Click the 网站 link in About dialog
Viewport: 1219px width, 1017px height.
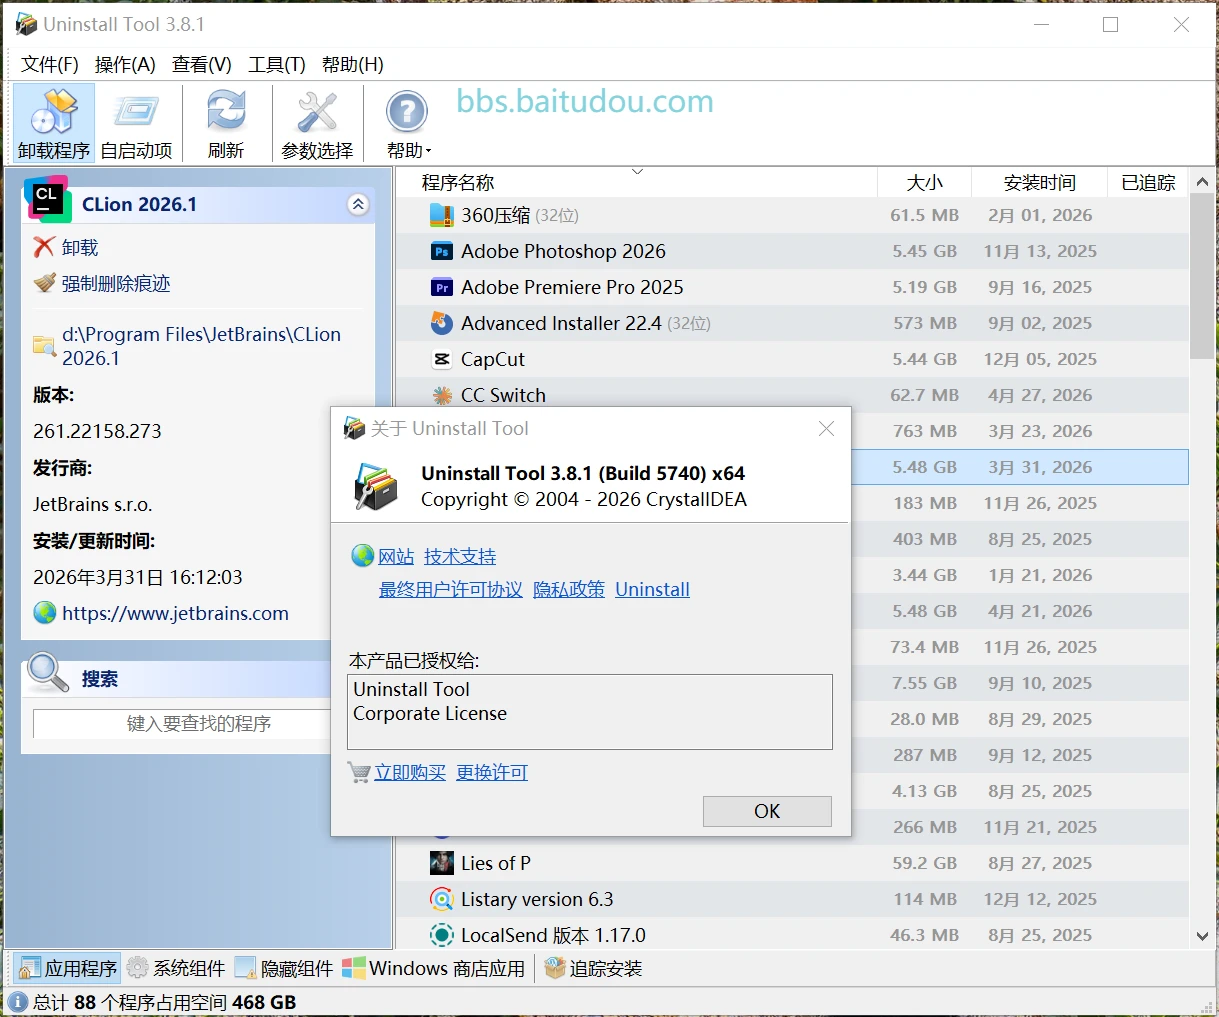pos(396,556)
